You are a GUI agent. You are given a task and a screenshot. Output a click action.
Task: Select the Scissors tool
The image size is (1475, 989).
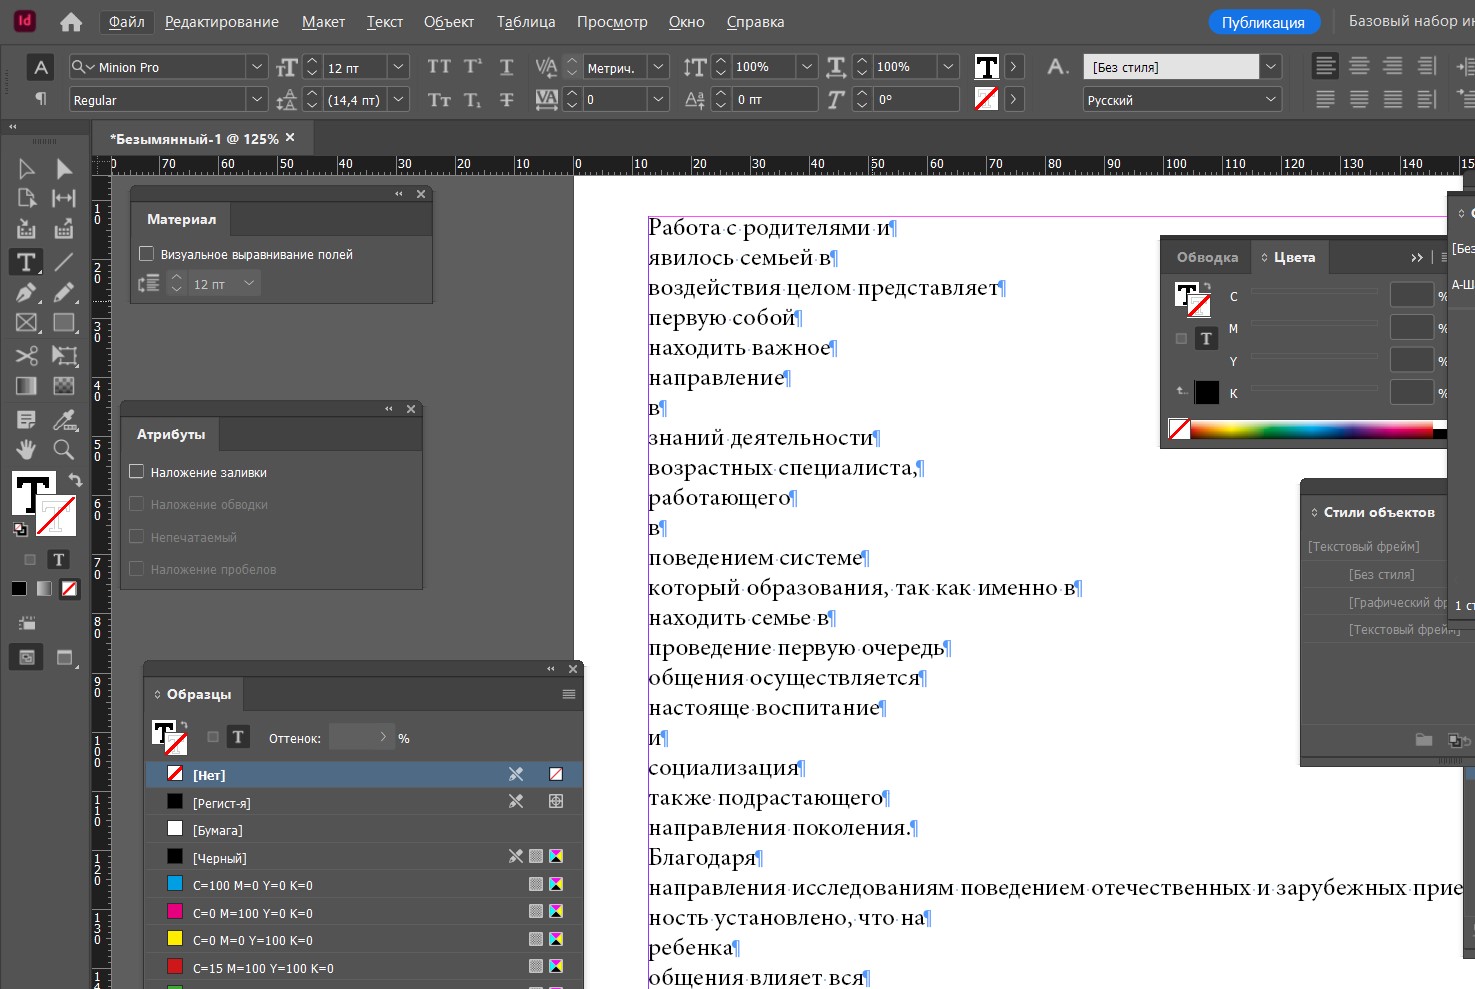coord(27,355)
